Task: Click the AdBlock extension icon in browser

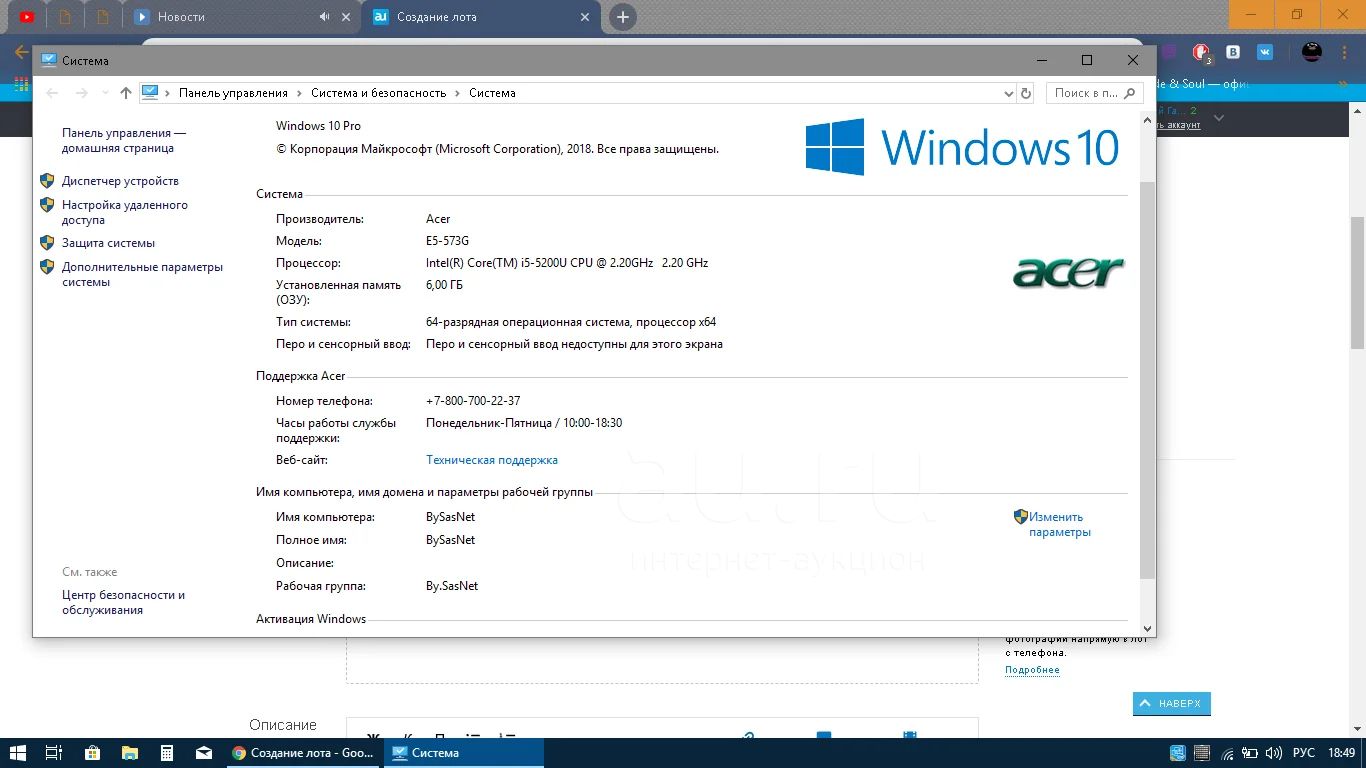Action: tap(1201, 52)
